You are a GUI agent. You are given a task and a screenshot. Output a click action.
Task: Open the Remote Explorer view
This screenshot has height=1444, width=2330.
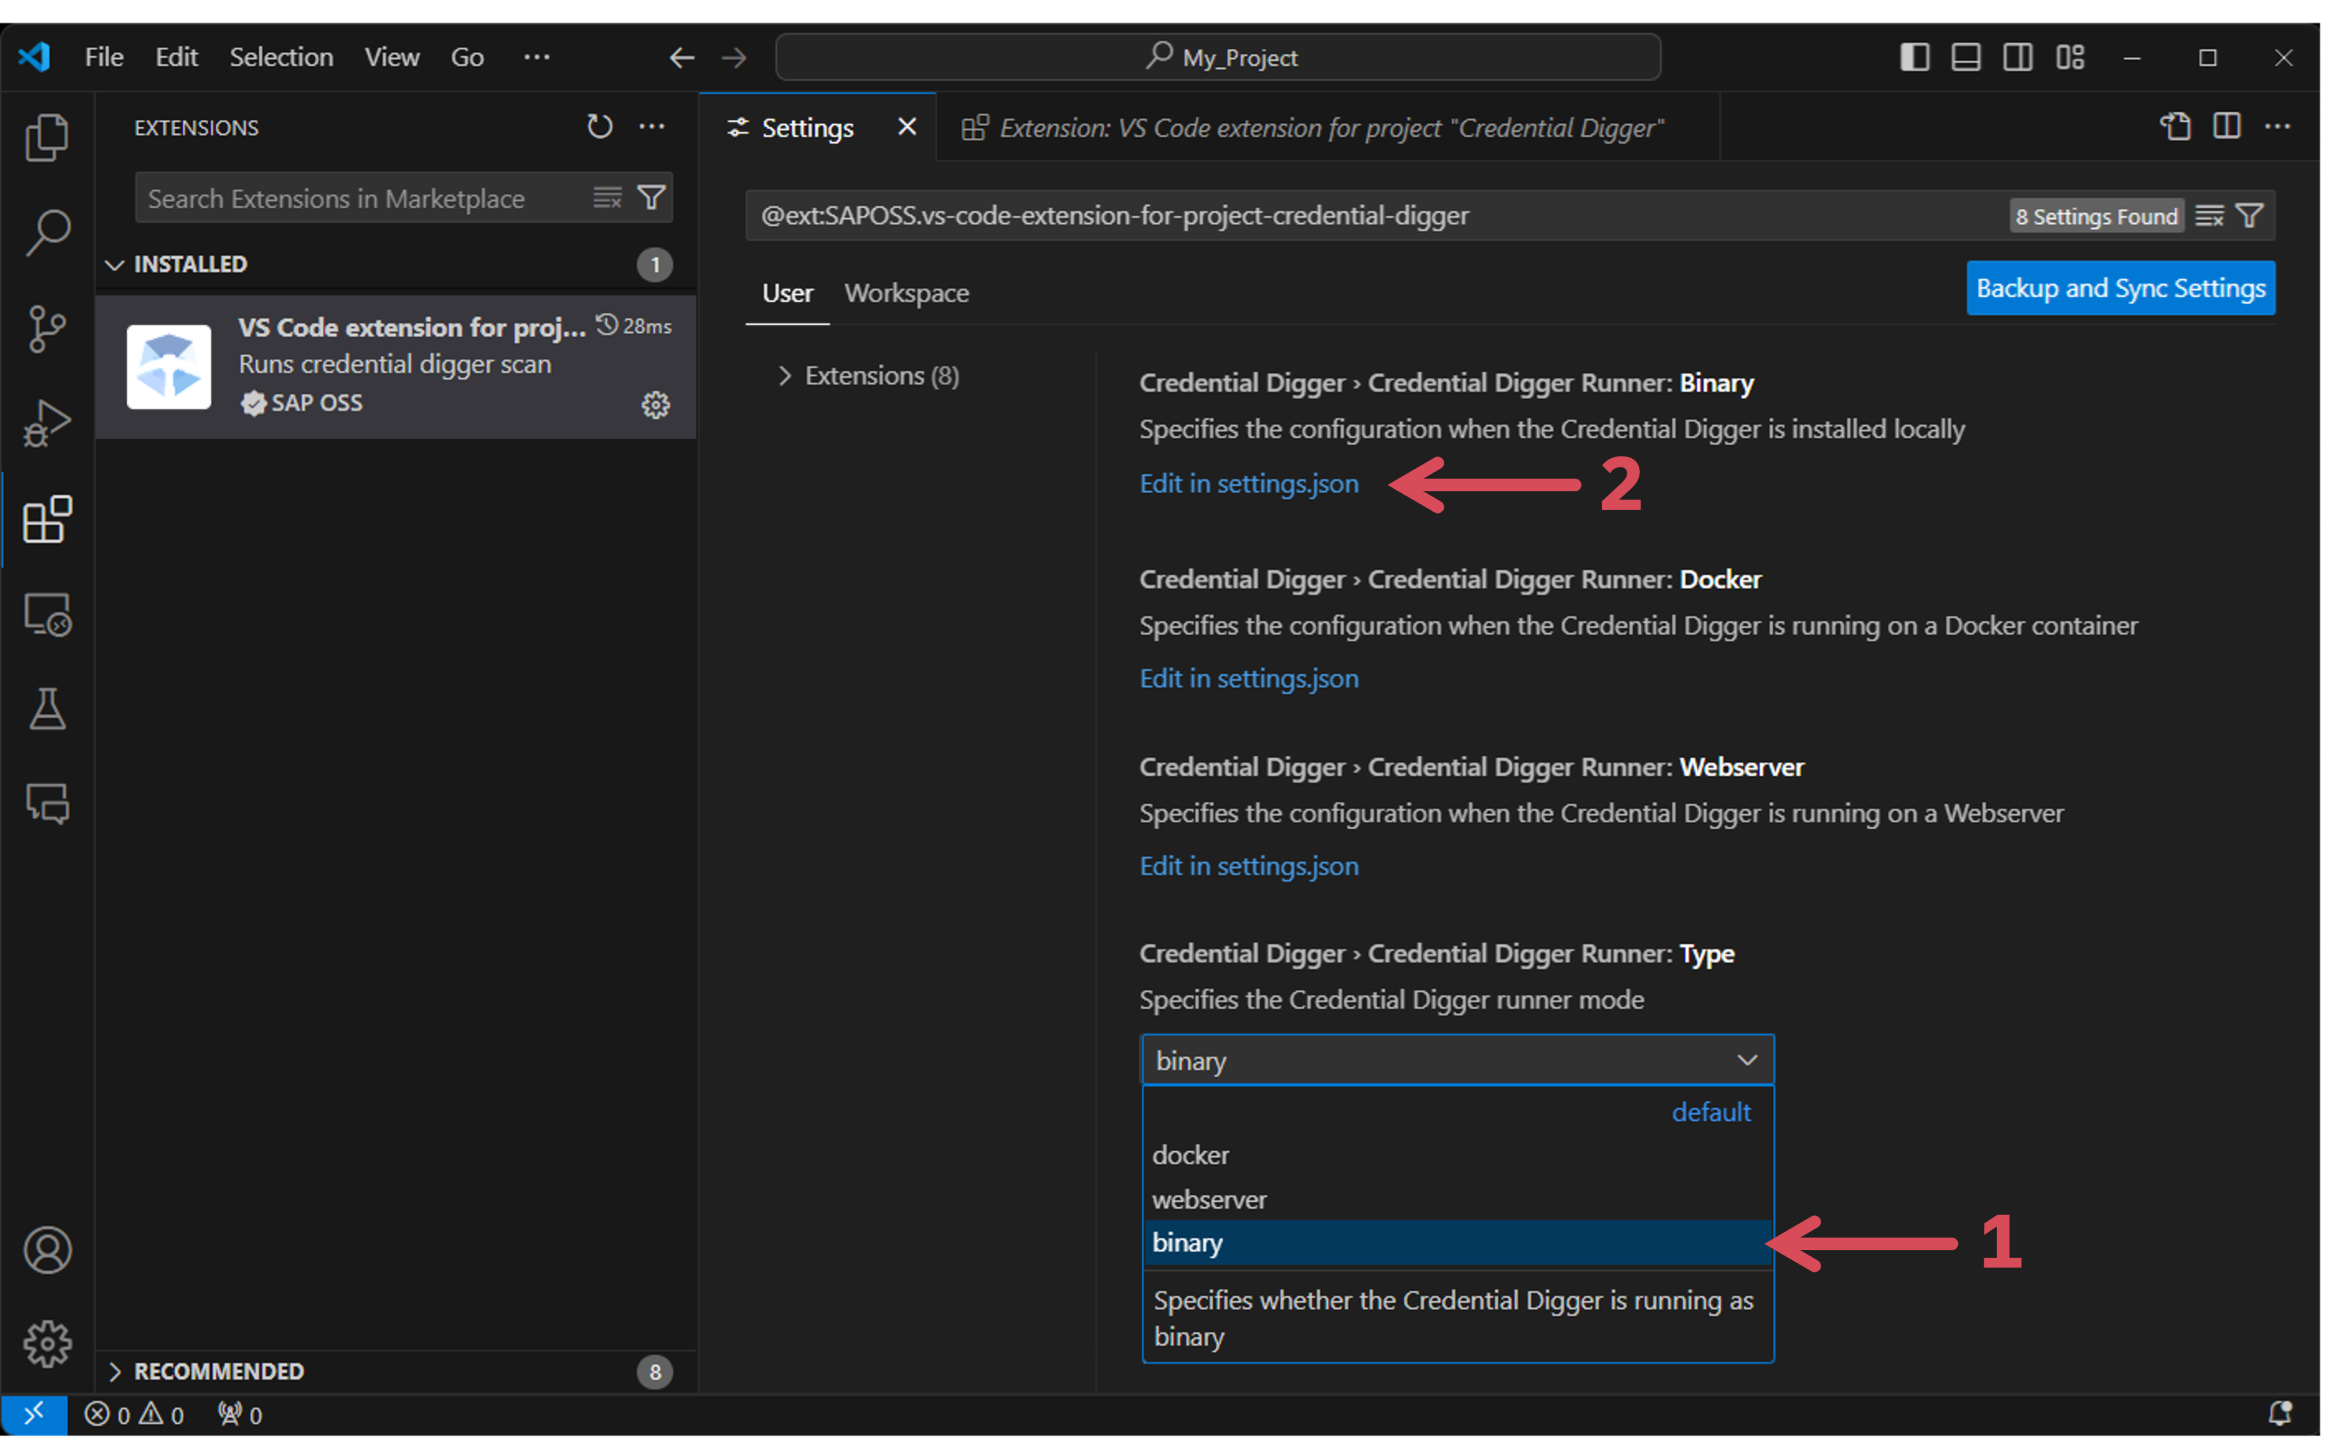tap(47, 614)
